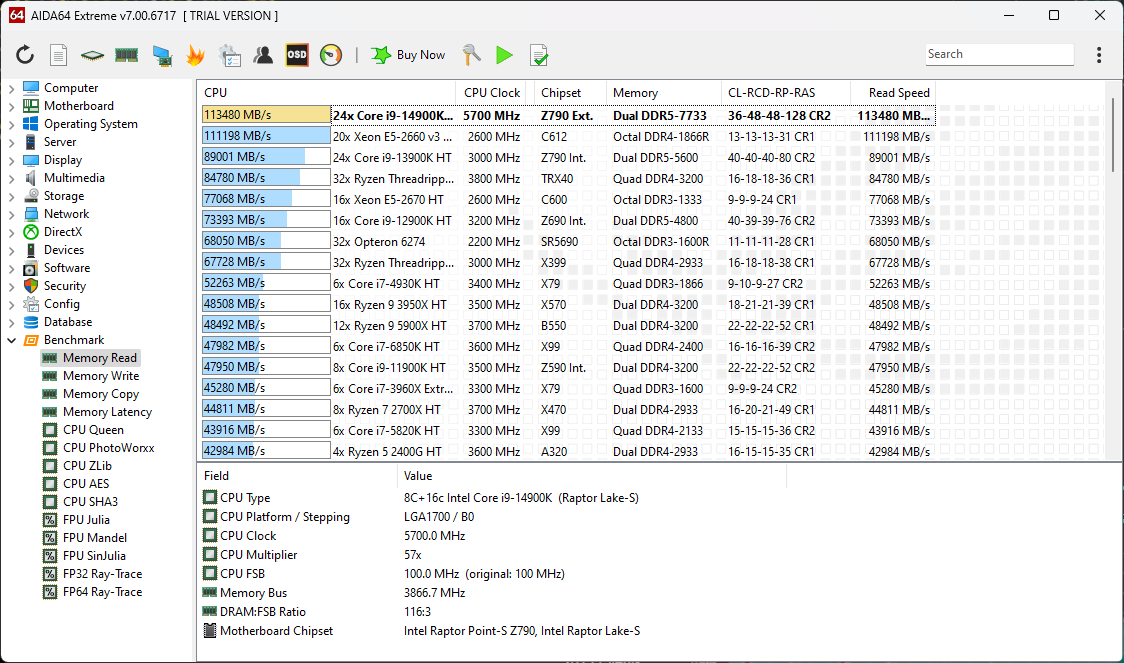
Task: Click the results document with checkmark icon
Action: (x=538, y=55)
